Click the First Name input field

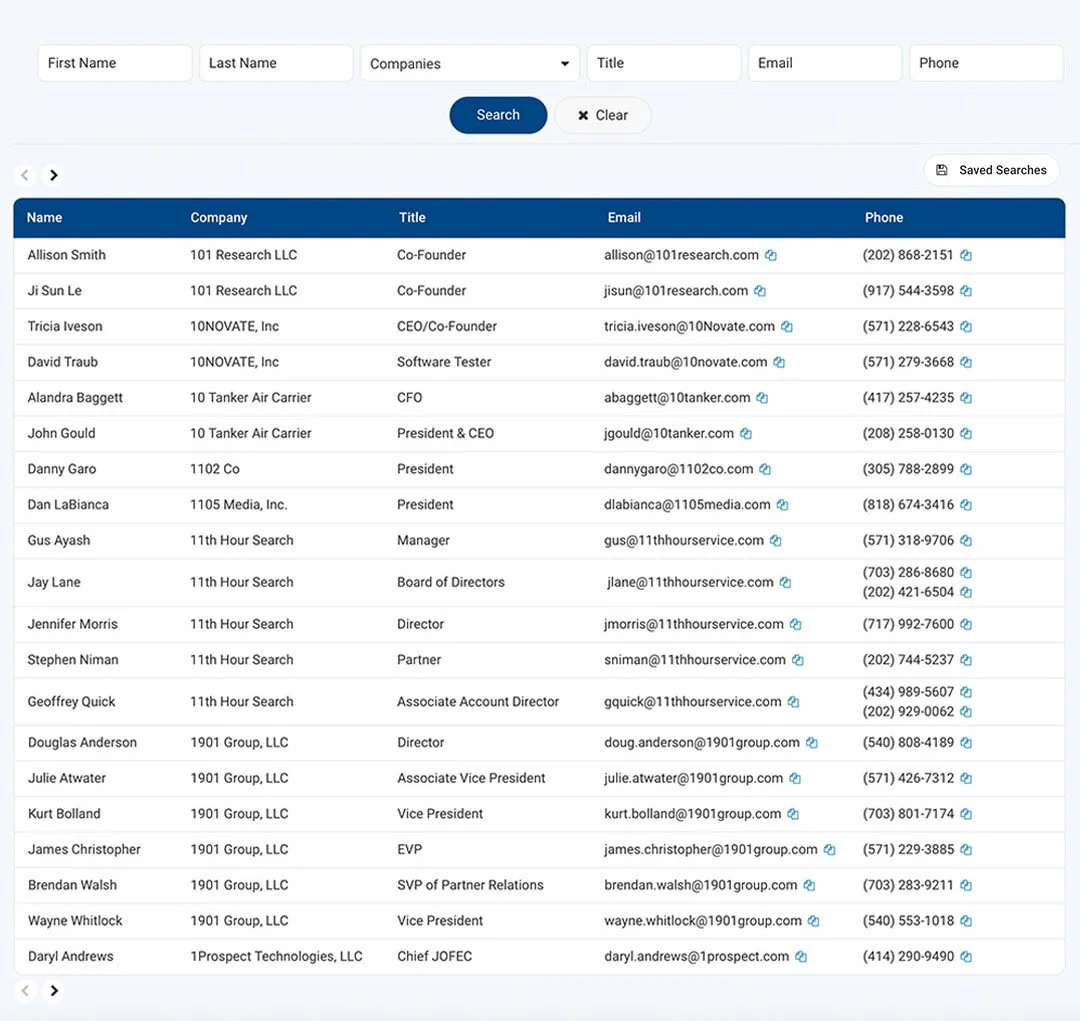coord(114,63)
